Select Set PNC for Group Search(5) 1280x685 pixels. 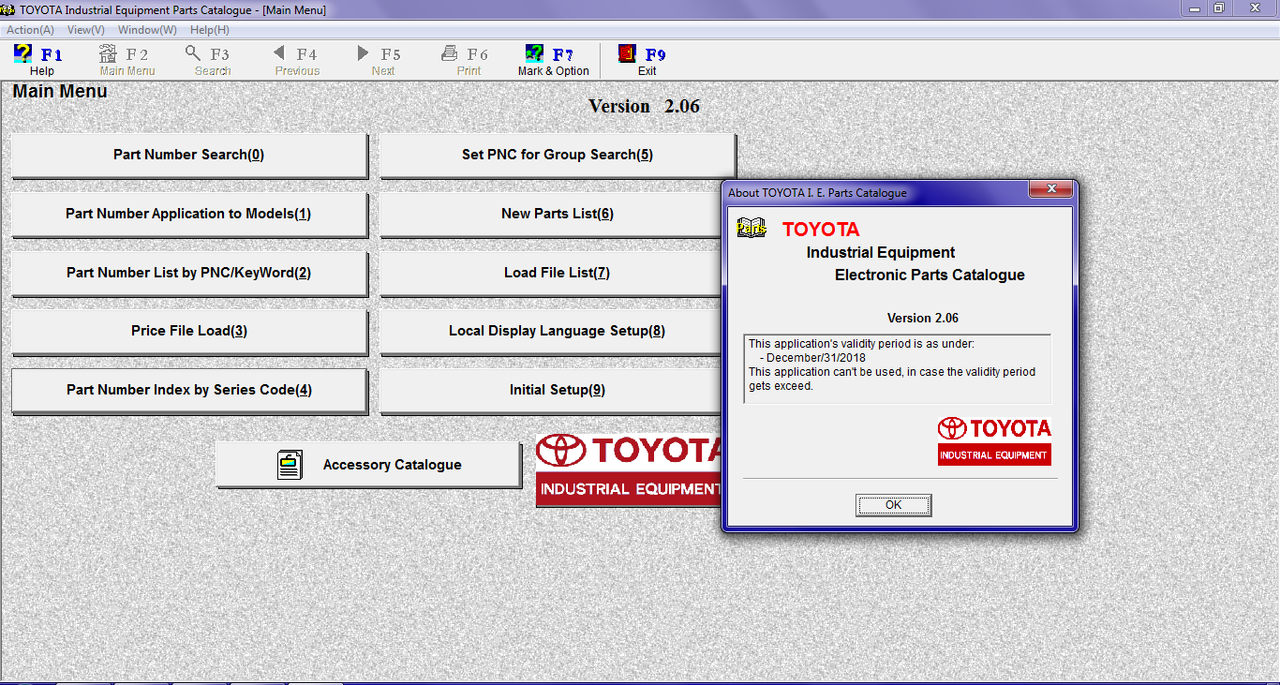557,155
